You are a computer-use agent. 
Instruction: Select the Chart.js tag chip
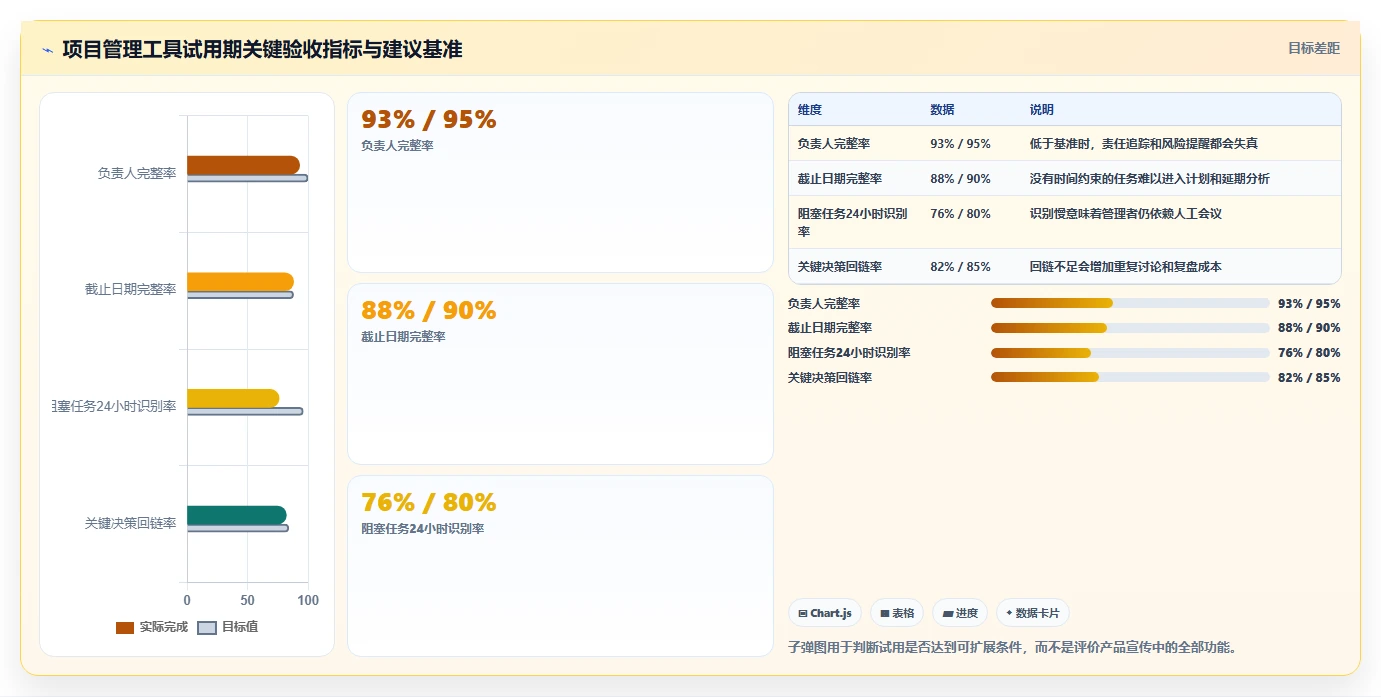pyautogui.click(x=825, y=613)
